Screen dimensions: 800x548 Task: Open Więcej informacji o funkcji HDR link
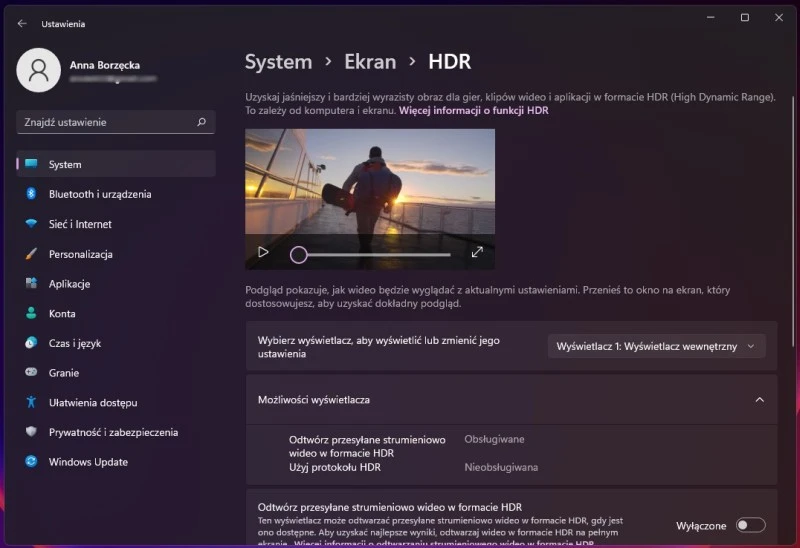[473, 111]
